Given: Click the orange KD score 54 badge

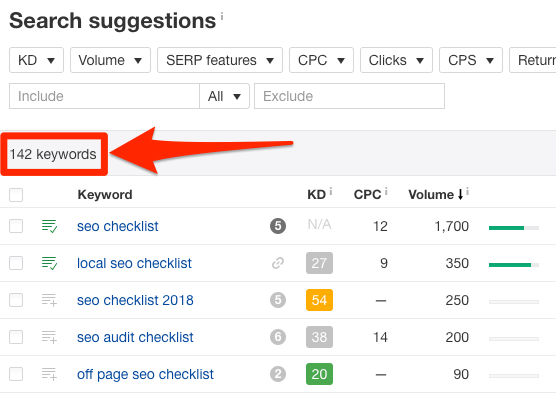Looking at the screenshot, I should click(319, 300).
